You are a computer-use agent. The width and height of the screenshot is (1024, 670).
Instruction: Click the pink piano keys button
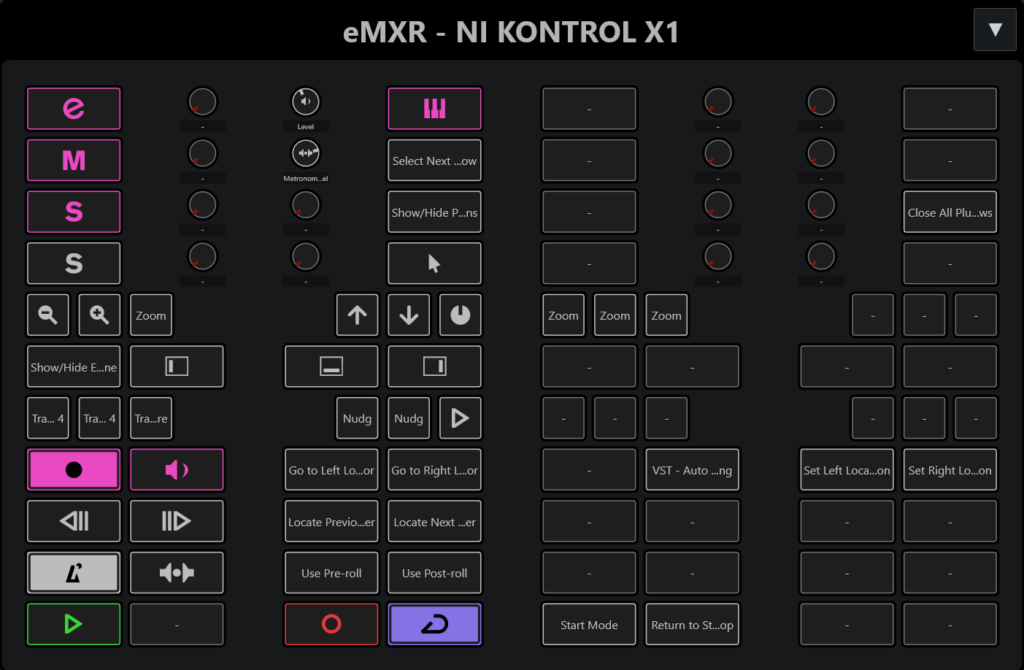pos(434,108)
